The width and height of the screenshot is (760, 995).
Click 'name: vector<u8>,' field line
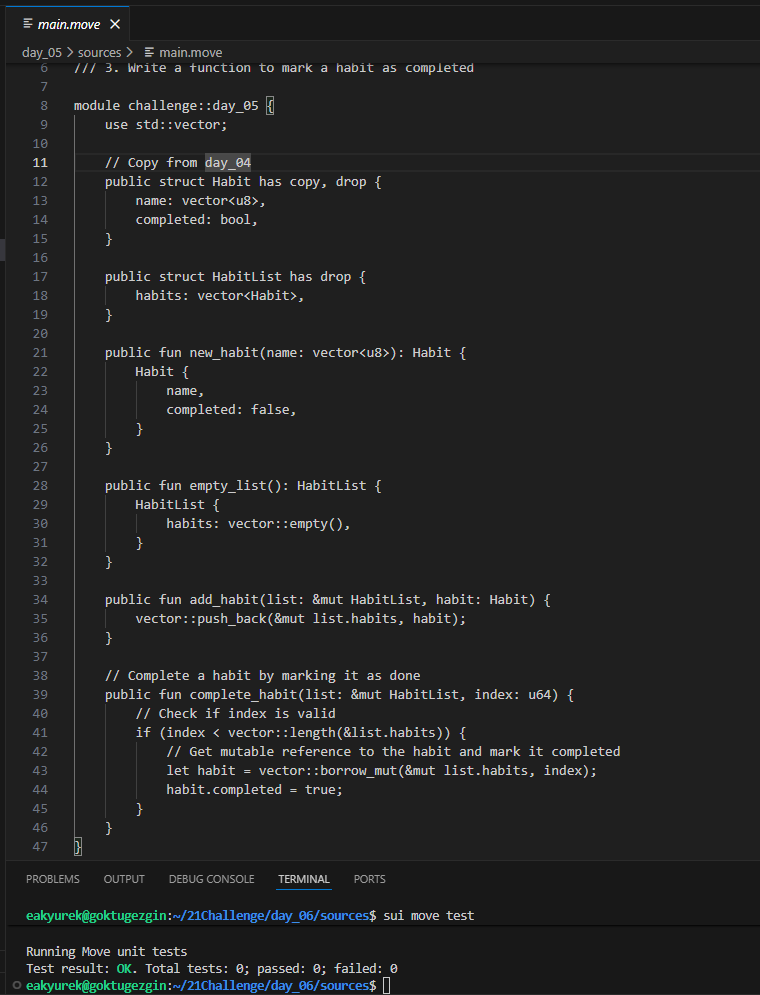200,201
